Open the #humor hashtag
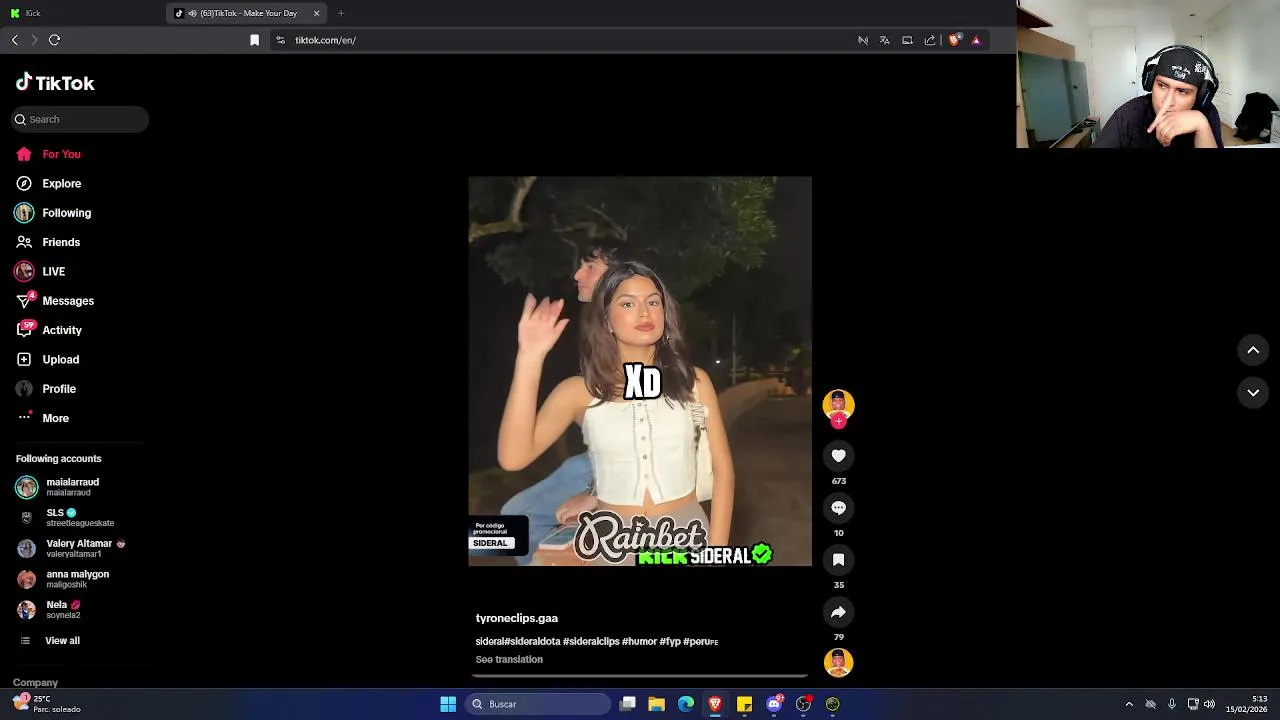1280x720 pixels. pos(639,641)
